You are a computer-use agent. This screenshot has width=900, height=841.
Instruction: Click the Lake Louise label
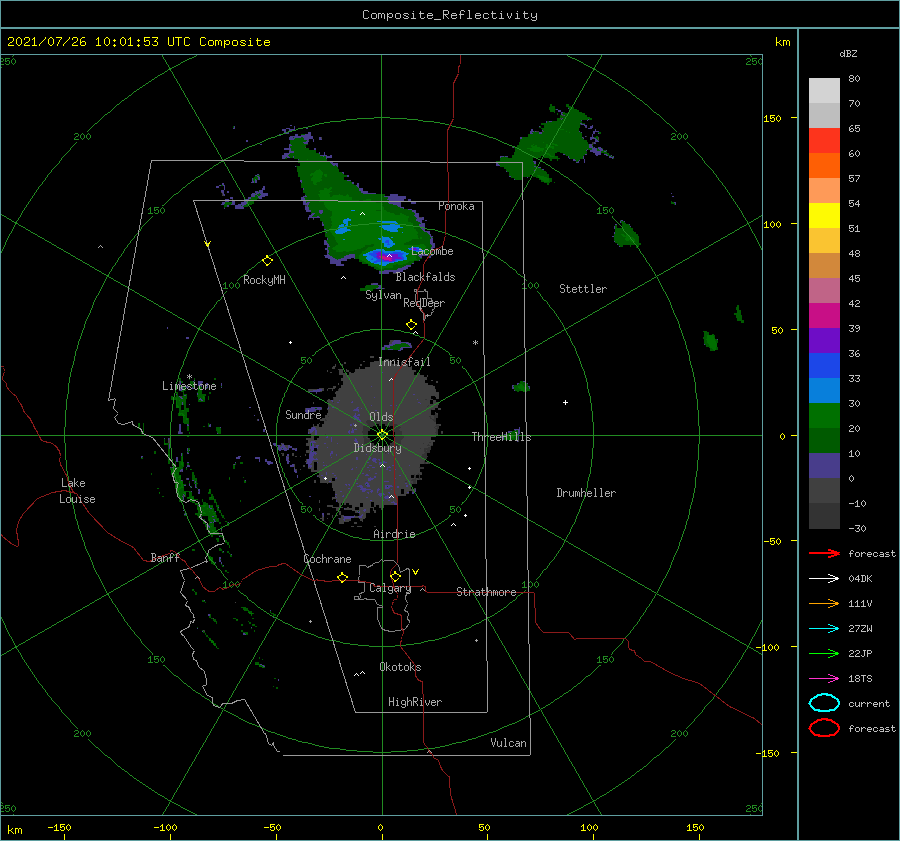(x=77, y=491)
